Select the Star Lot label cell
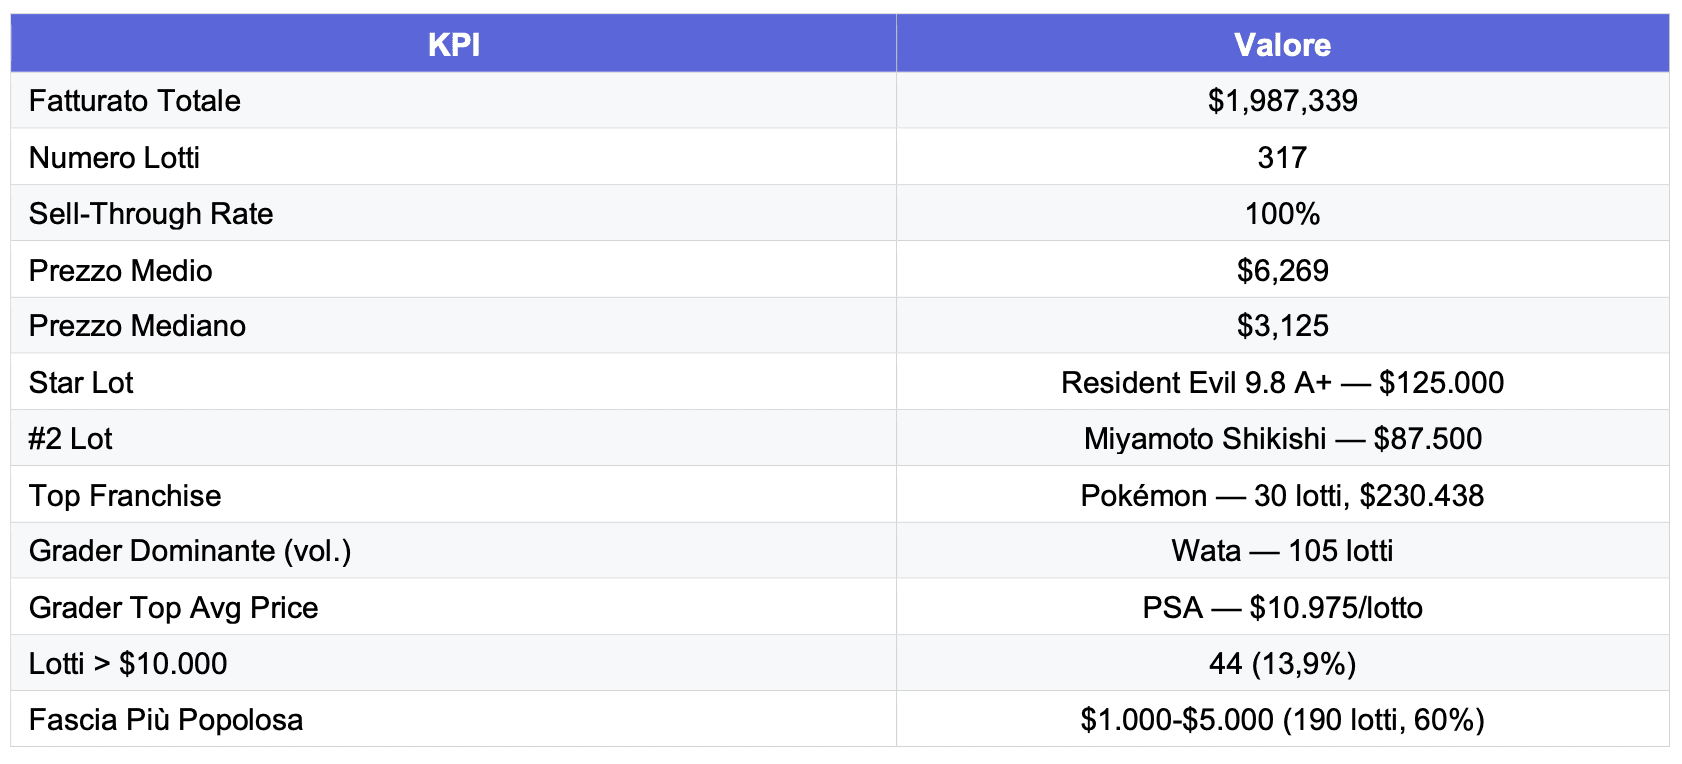Screen dimensions: 1682x764 [81, 383]
